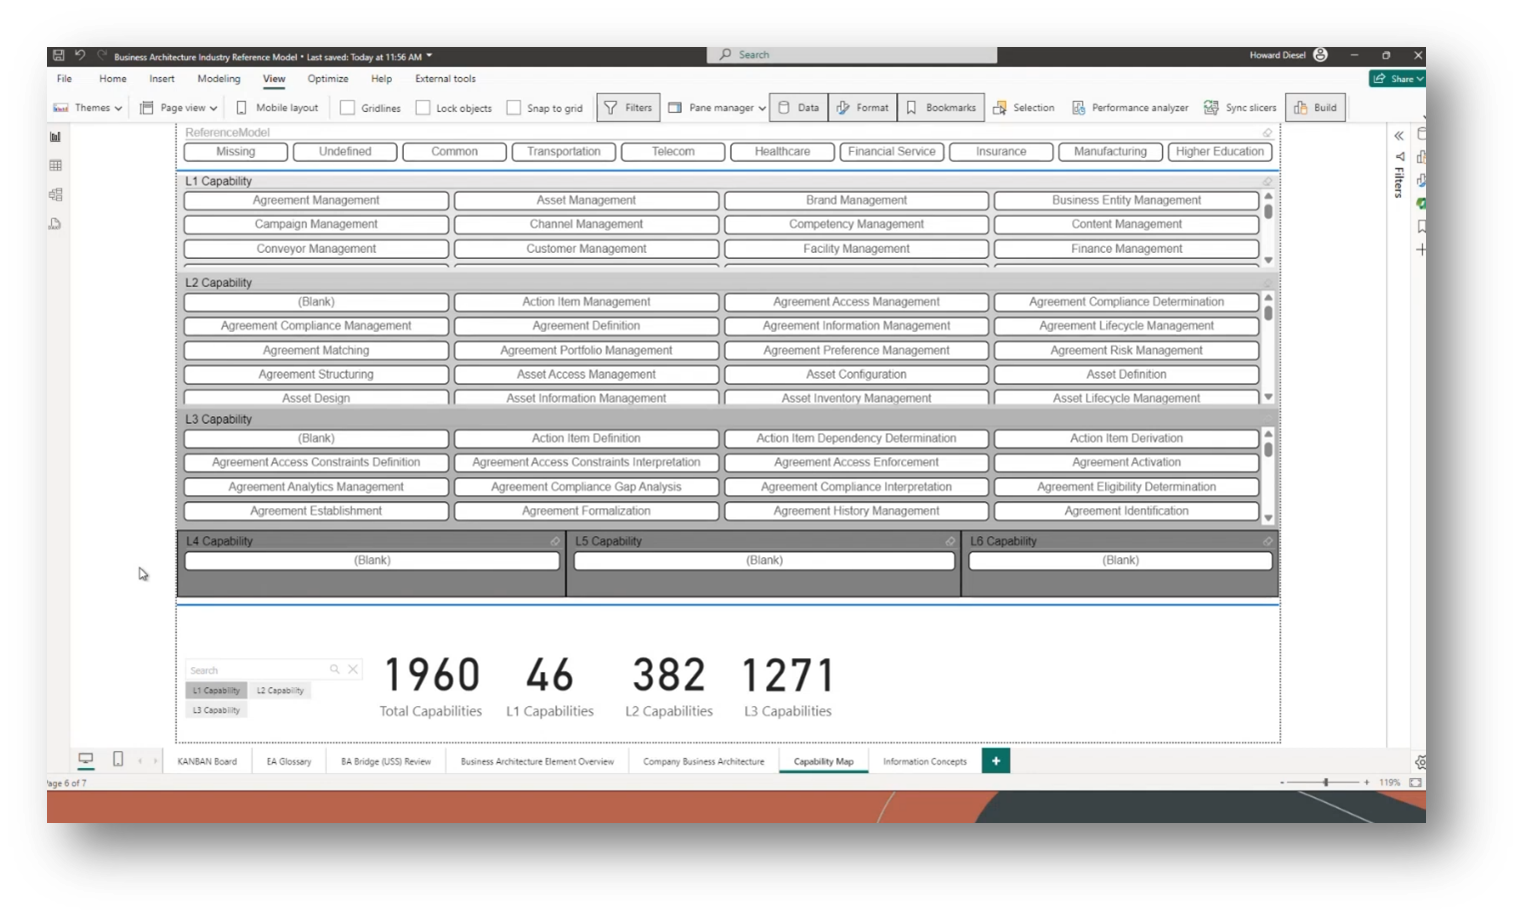Open DAX query view from left sidebar
Image resolution: width=1521 pixels, height=918 pixels.
click(x=55, y=224)
